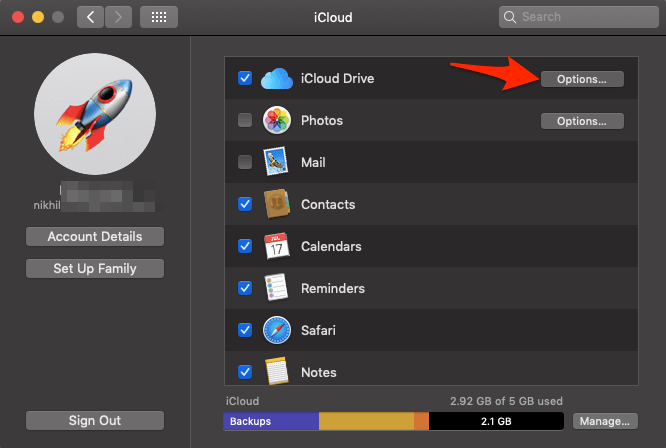Image resolution: width=666 pixels, height=448 pixels.
Task: Click the Safari compass icon
Action: point(277,330)
